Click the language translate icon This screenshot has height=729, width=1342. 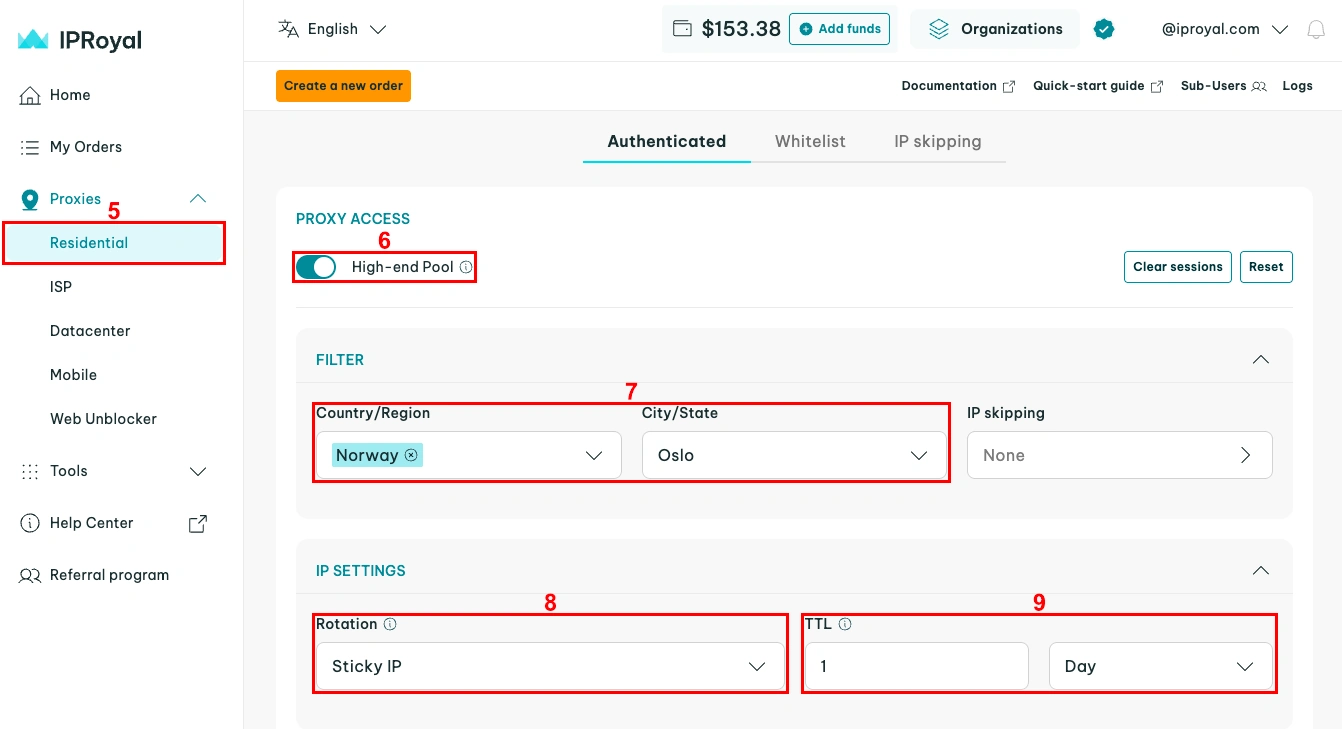click(288, 29)
